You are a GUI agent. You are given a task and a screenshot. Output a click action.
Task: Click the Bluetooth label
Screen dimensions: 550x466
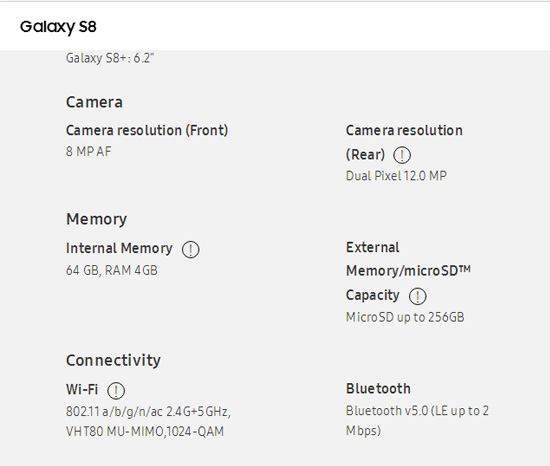(378, 389)
